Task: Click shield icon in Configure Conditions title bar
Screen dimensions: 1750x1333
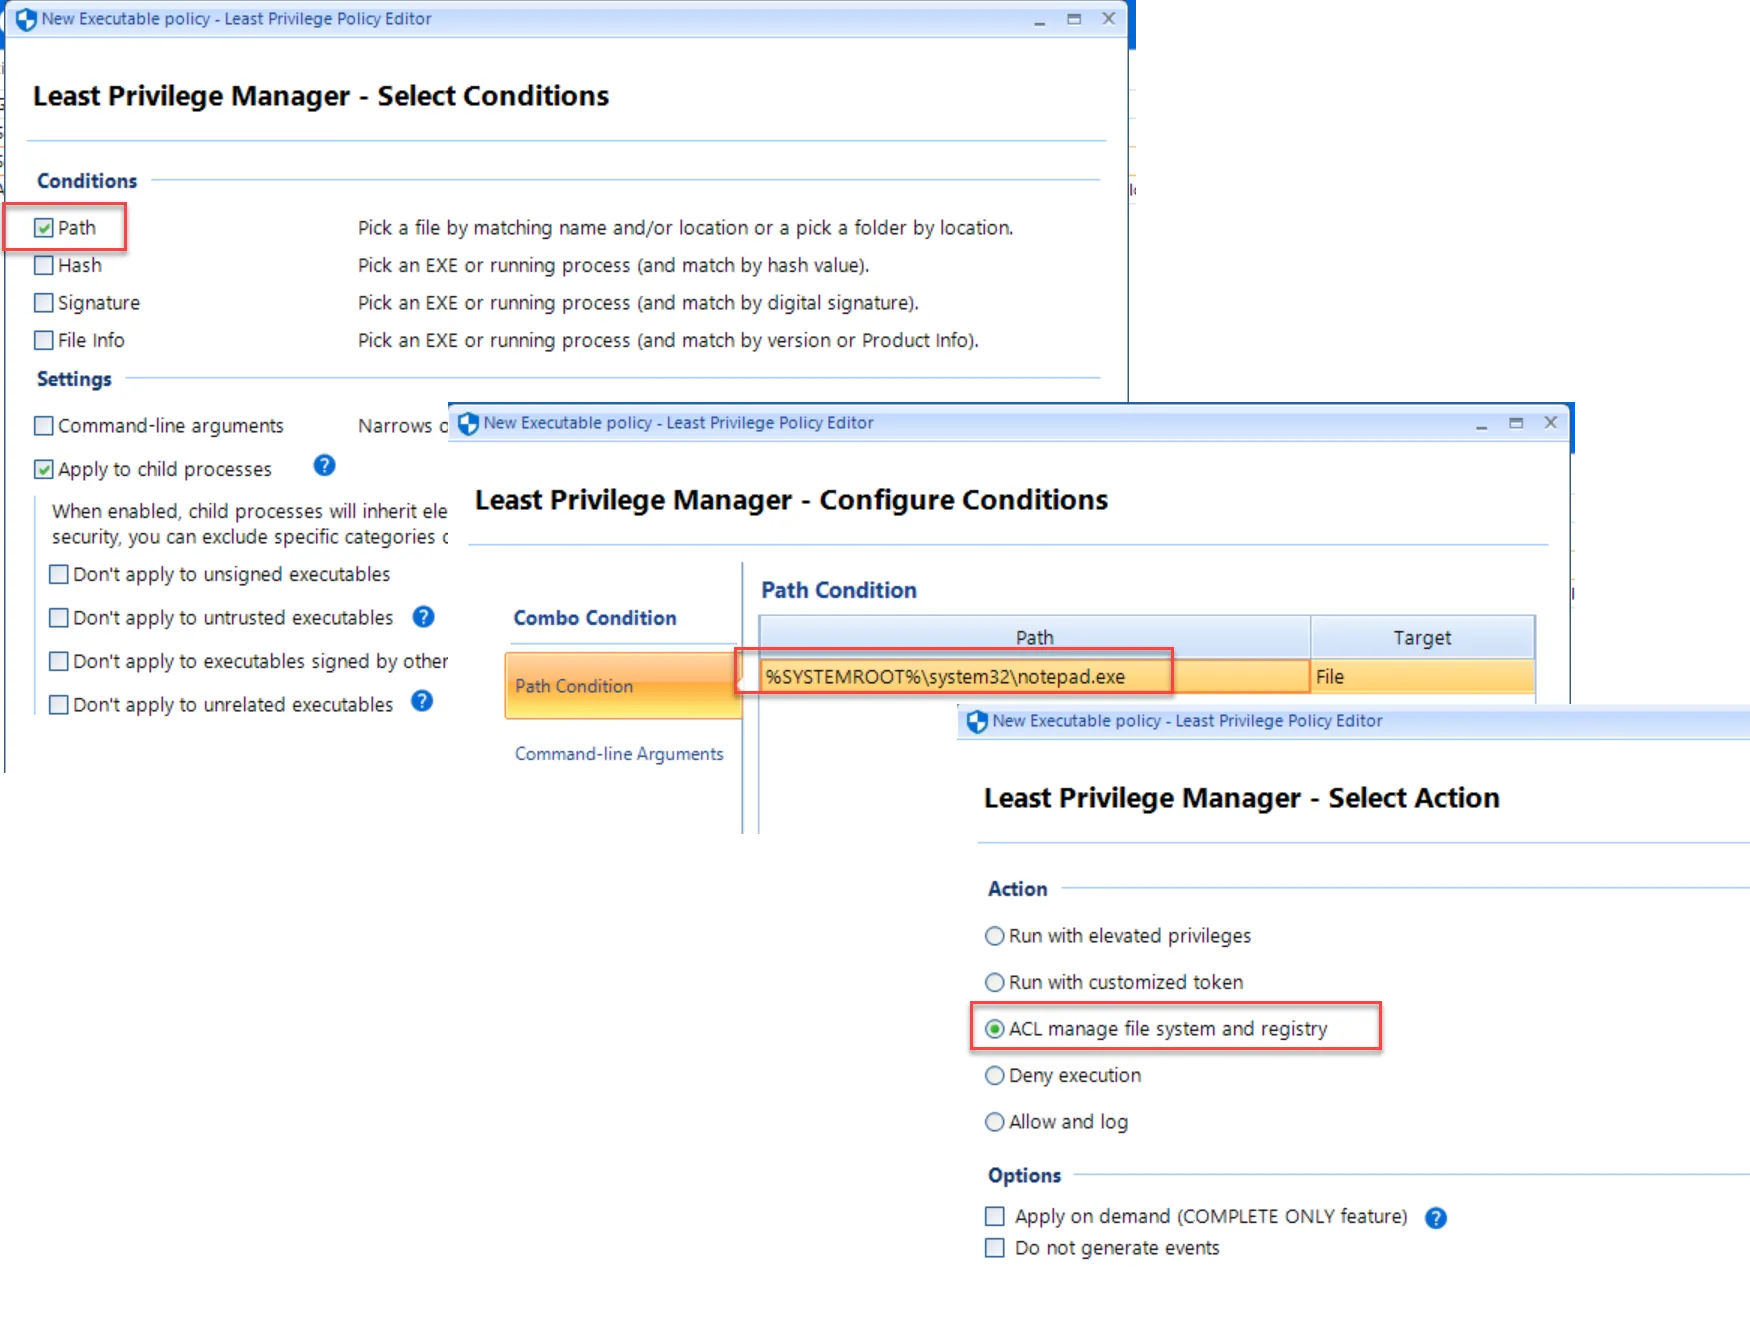Action: [x=467, y=422]
